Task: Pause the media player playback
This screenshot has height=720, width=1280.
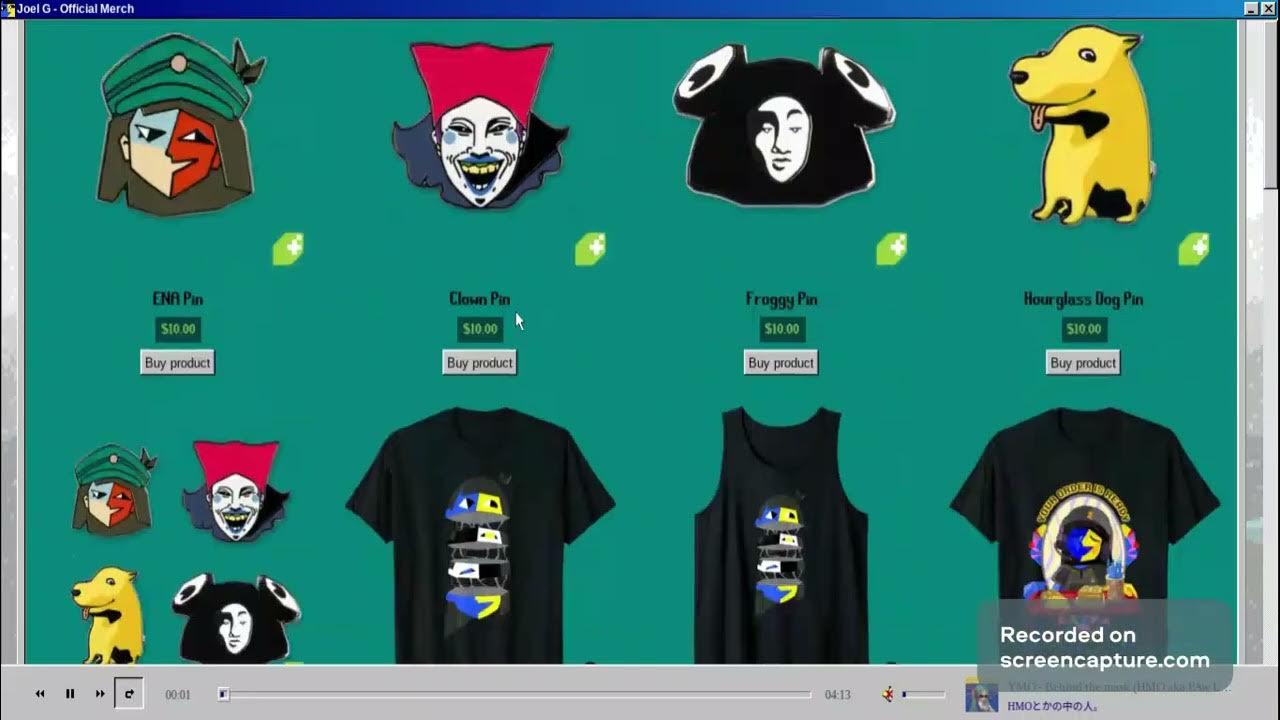Action: tap(70, 694)
